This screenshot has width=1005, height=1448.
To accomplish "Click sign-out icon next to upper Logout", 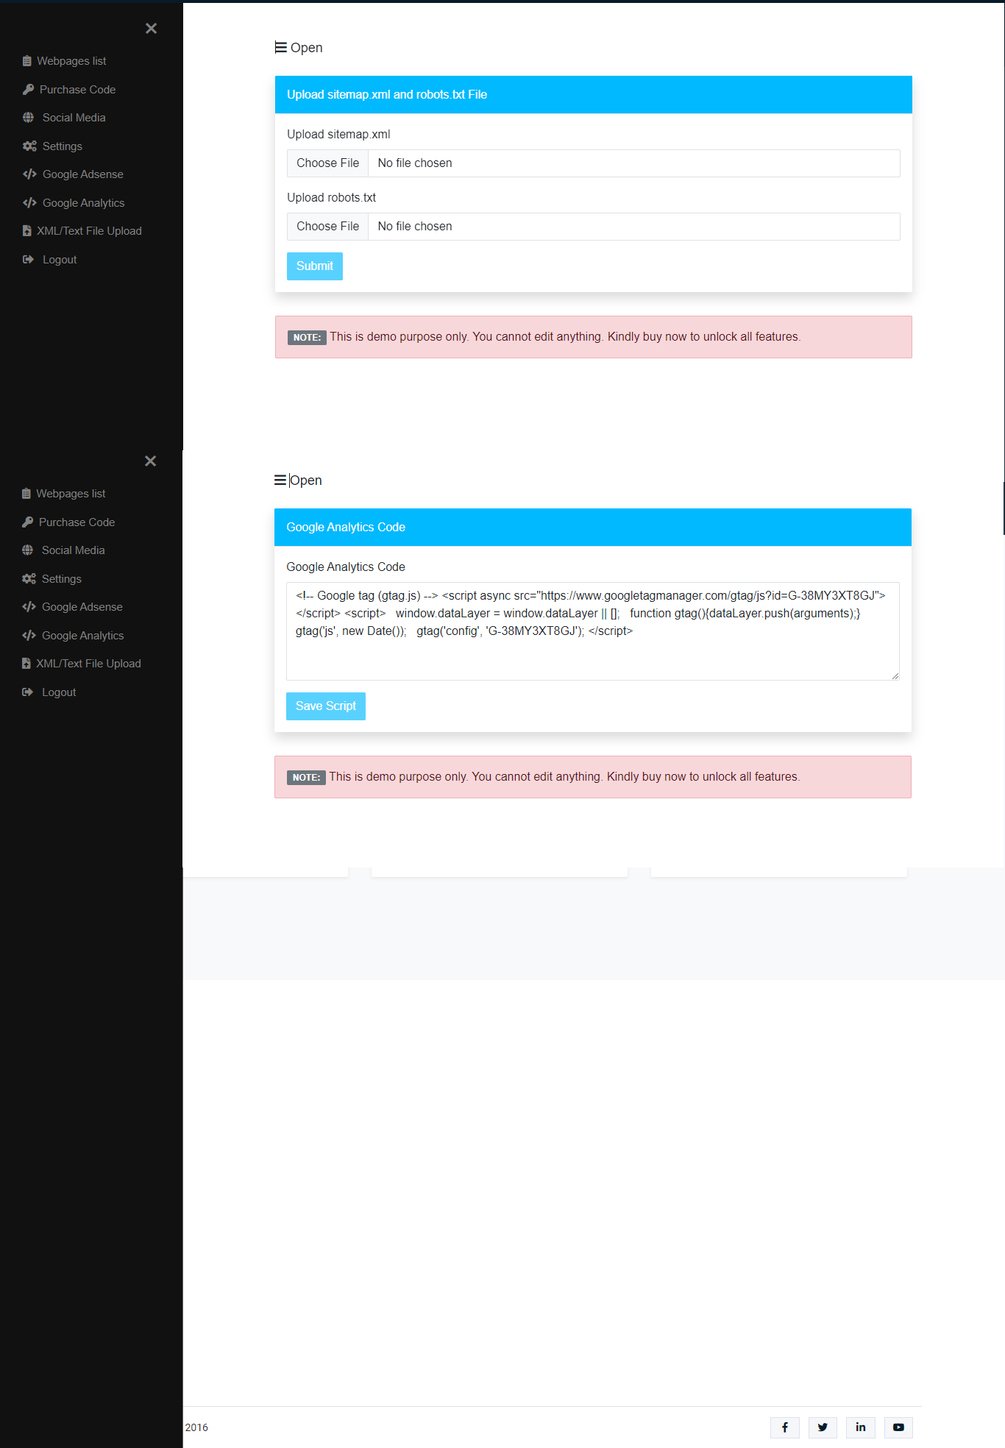I will (28, 259).
